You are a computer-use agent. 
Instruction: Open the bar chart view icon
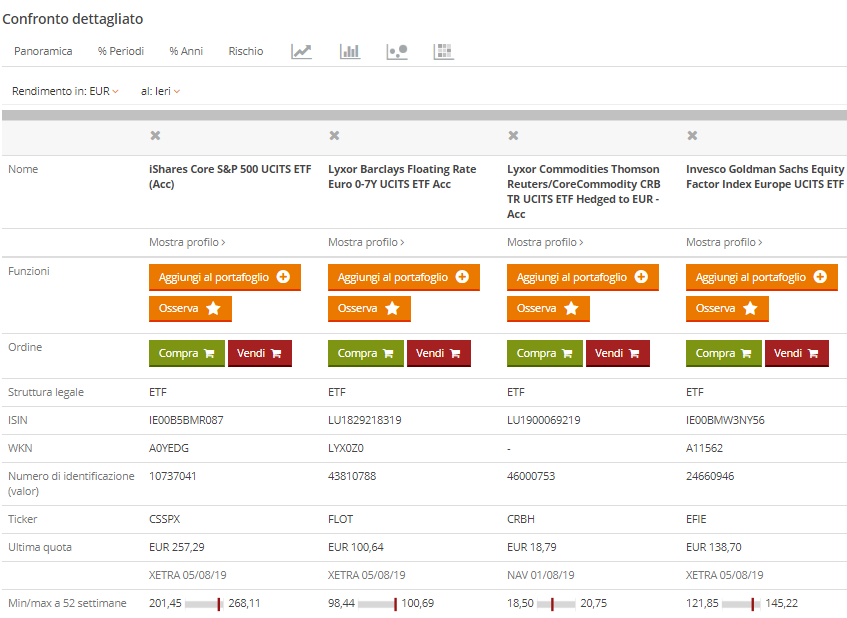pos(350,51)
